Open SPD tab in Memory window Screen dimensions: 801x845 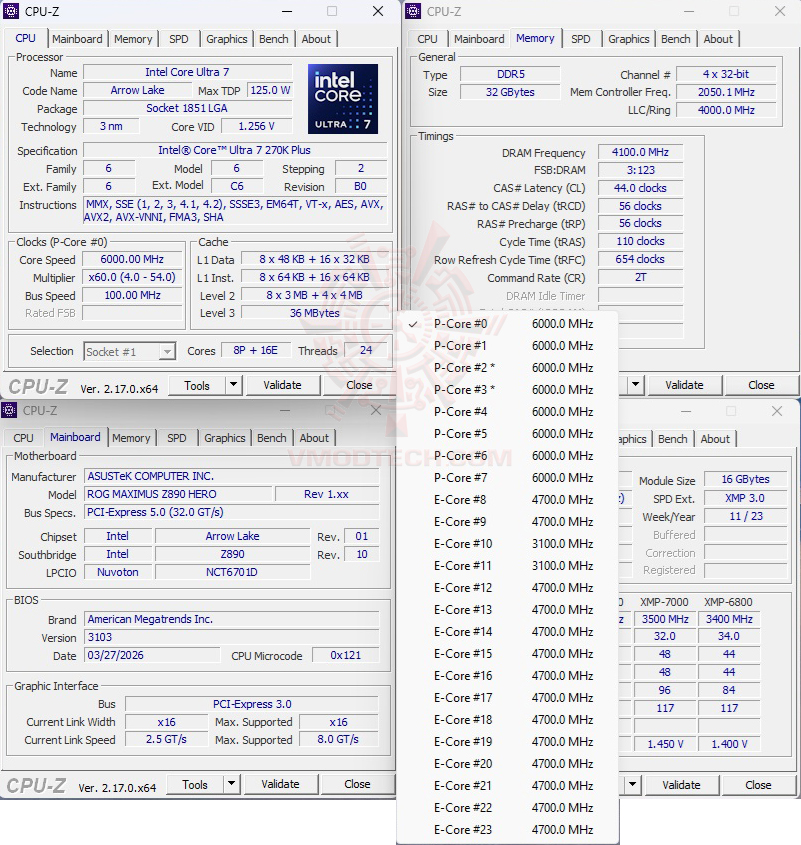(581, 39)
